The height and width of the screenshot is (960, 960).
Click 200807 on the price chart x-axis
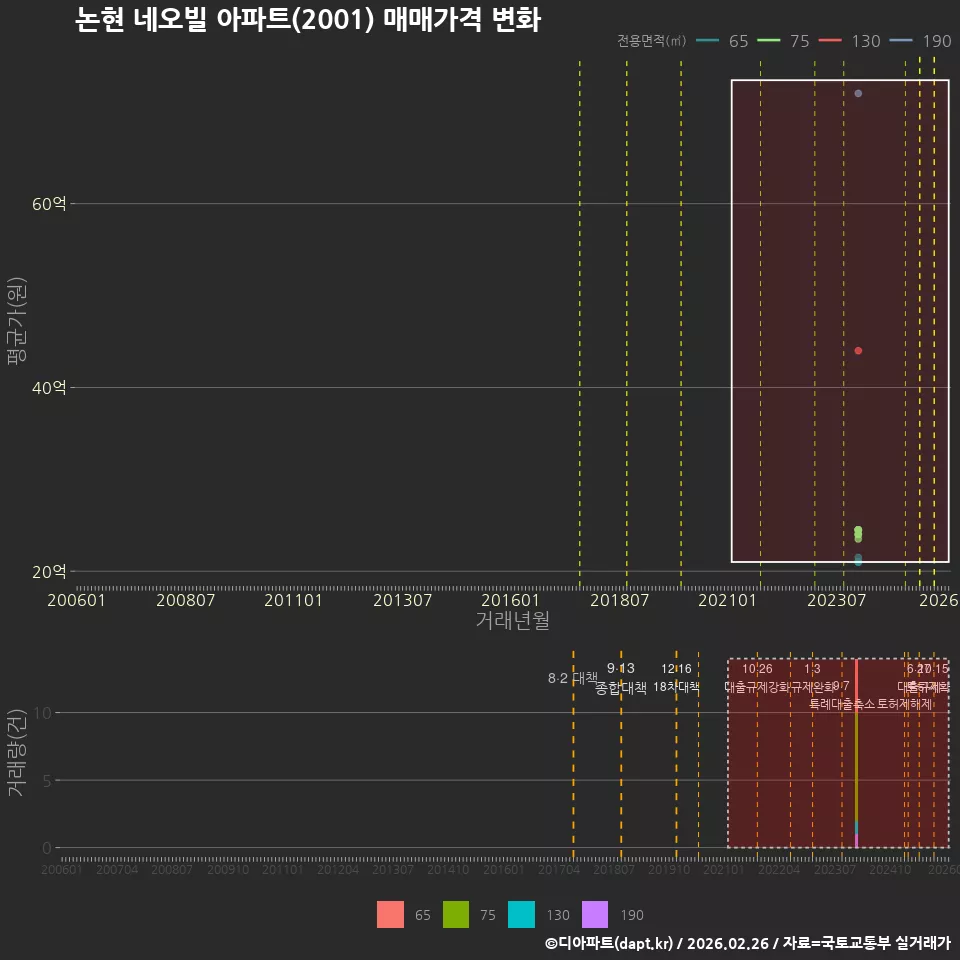tap(186, 599)
